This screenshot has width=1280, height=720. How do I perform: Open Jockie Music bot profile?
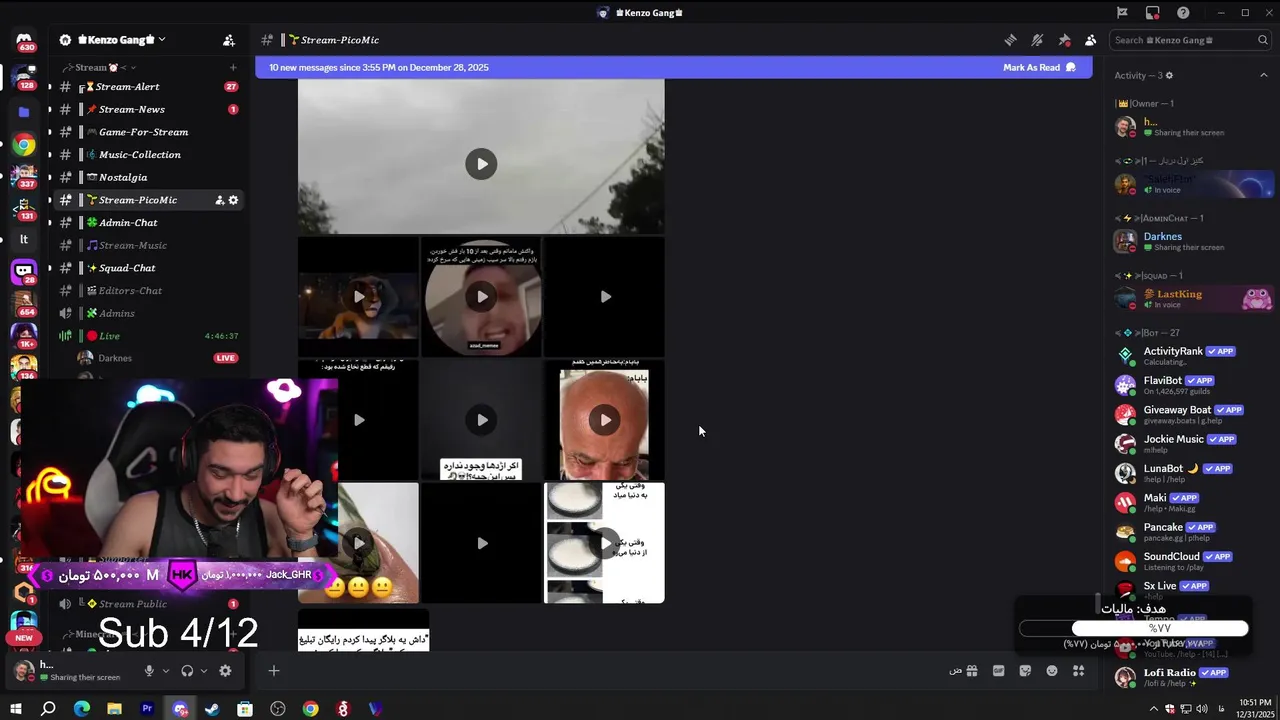(1193, 444)
